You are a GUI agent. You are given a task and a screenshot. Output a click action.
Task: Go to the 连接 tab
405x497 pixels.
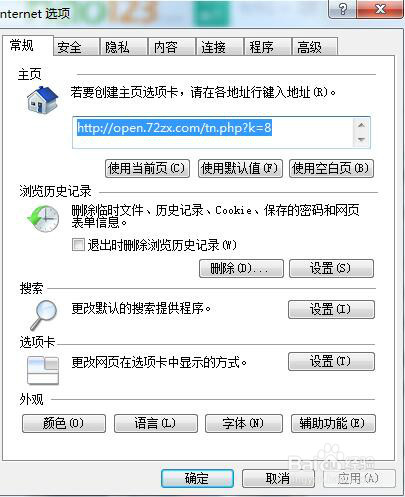click(219, 47)
